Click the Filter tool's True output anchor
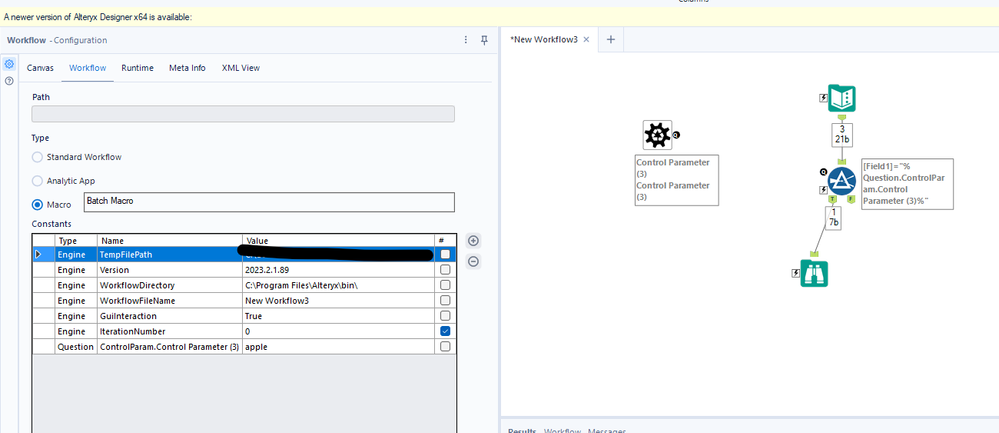Image resolution: width=999 pixels, height=433 pixels. point(833,200)
